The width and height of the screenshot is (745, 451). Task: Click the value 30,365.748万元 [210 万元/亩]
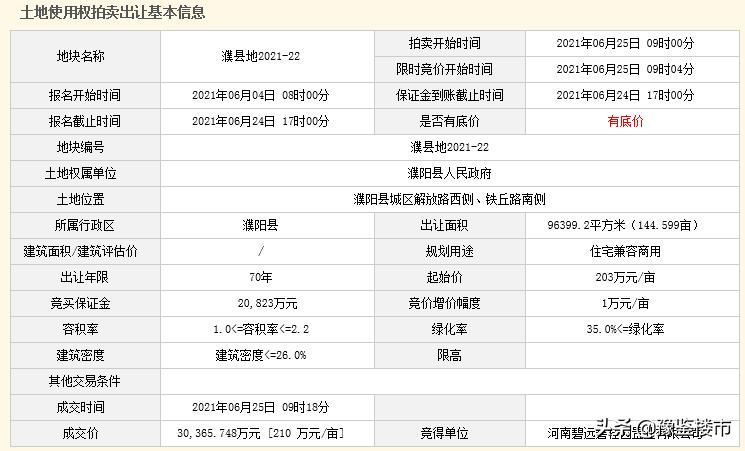(260, 433)
